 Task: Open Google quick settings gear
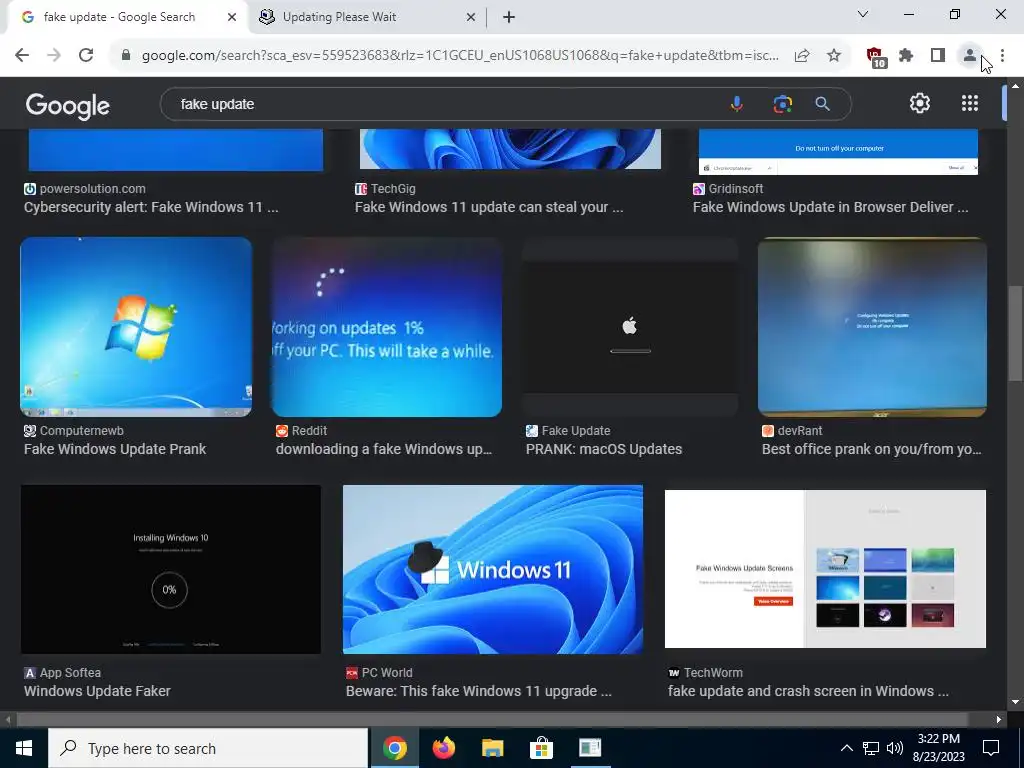coord(920,103)
